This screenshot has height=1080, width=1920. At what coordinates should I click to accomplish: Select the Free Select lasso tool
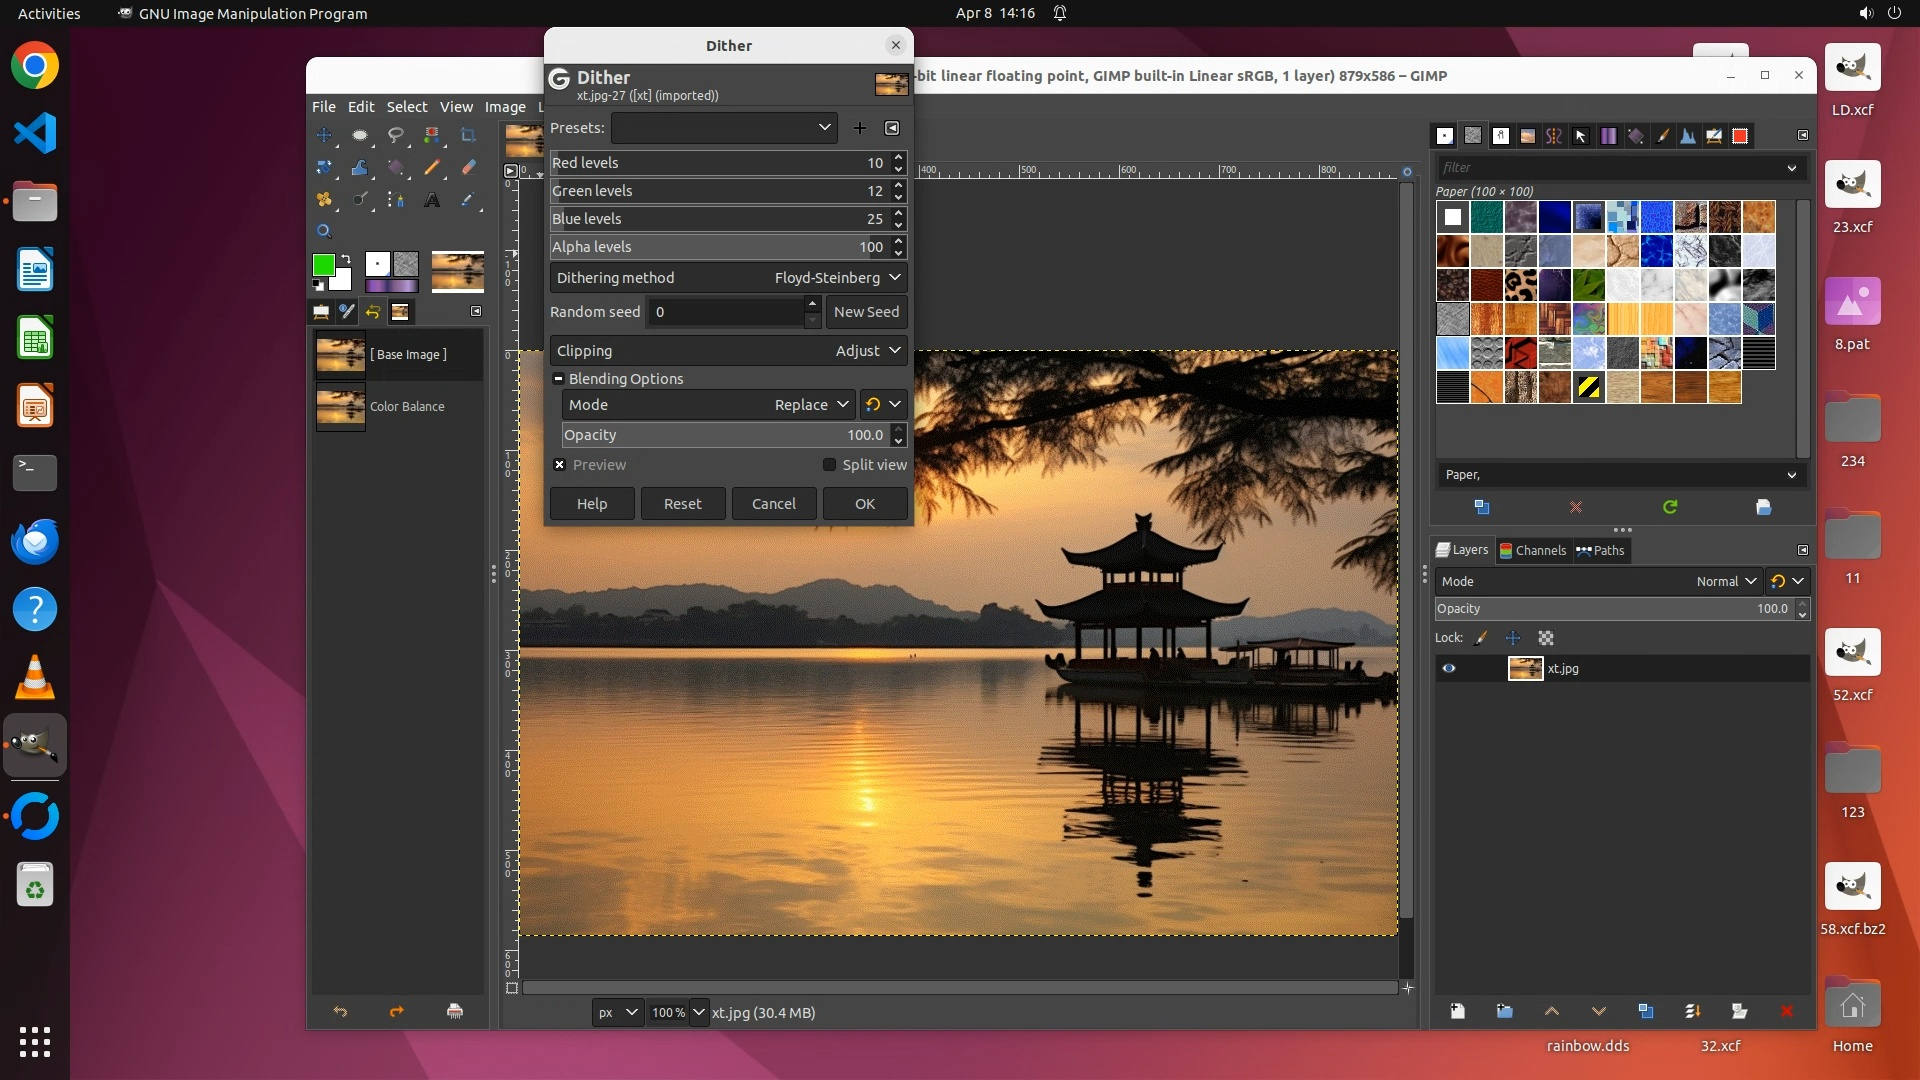[x=396, y=135]
